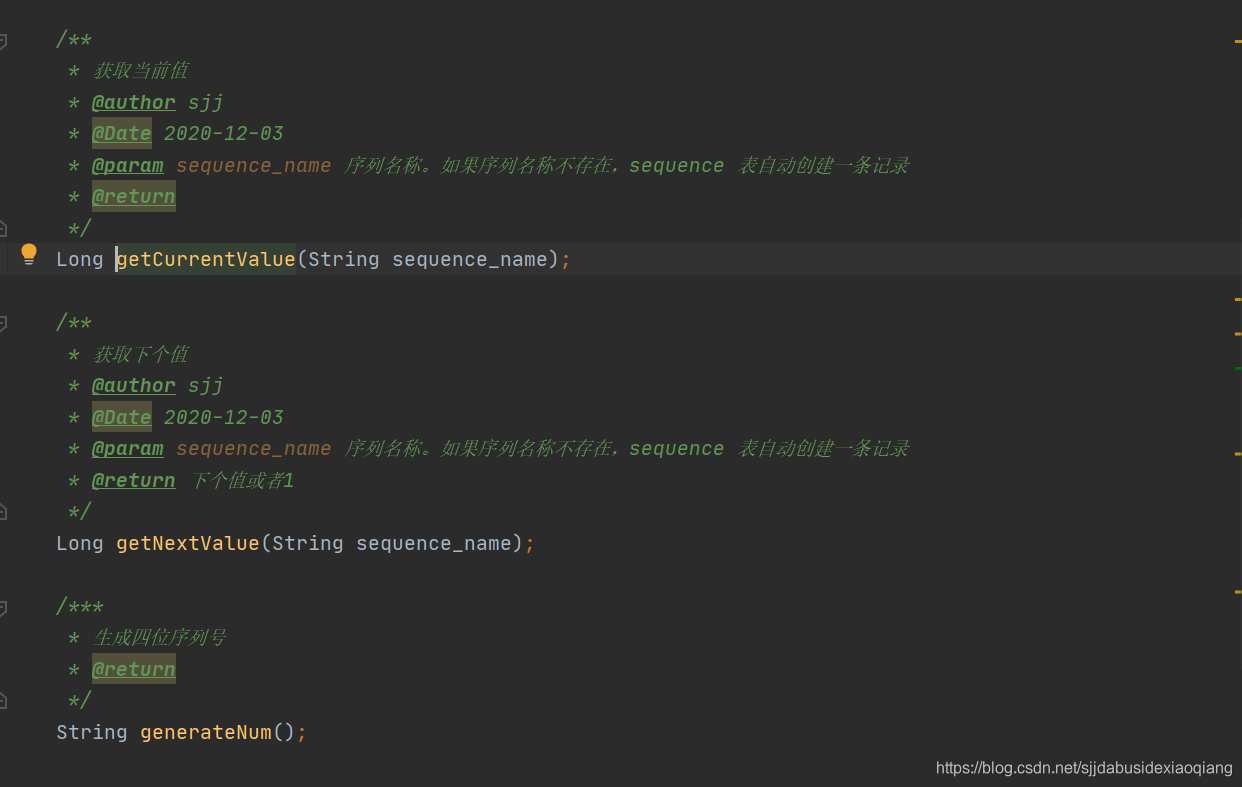Screen dimensions: 1242x787
Task: Click @return tag above generateNum
Action: point(134,669)
